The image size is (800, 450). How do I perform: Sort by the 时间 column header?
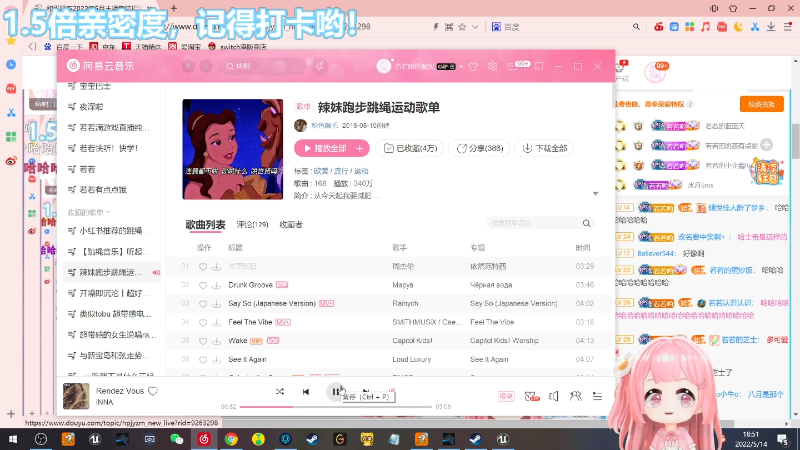tap(583, 247)
